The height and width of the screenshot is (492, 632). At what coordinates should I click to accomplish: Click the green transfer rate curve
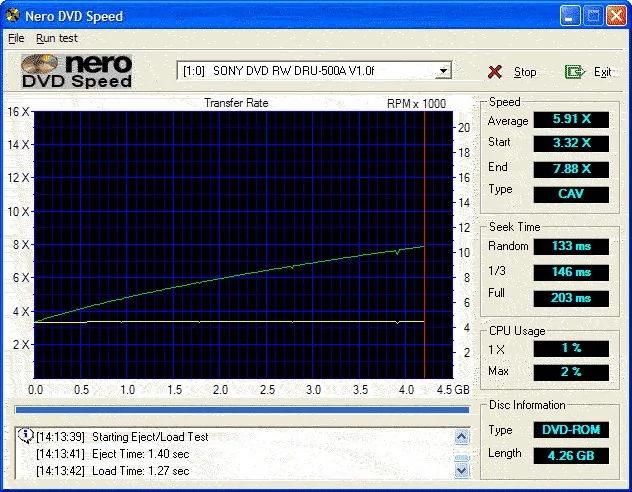click(230, 276)
